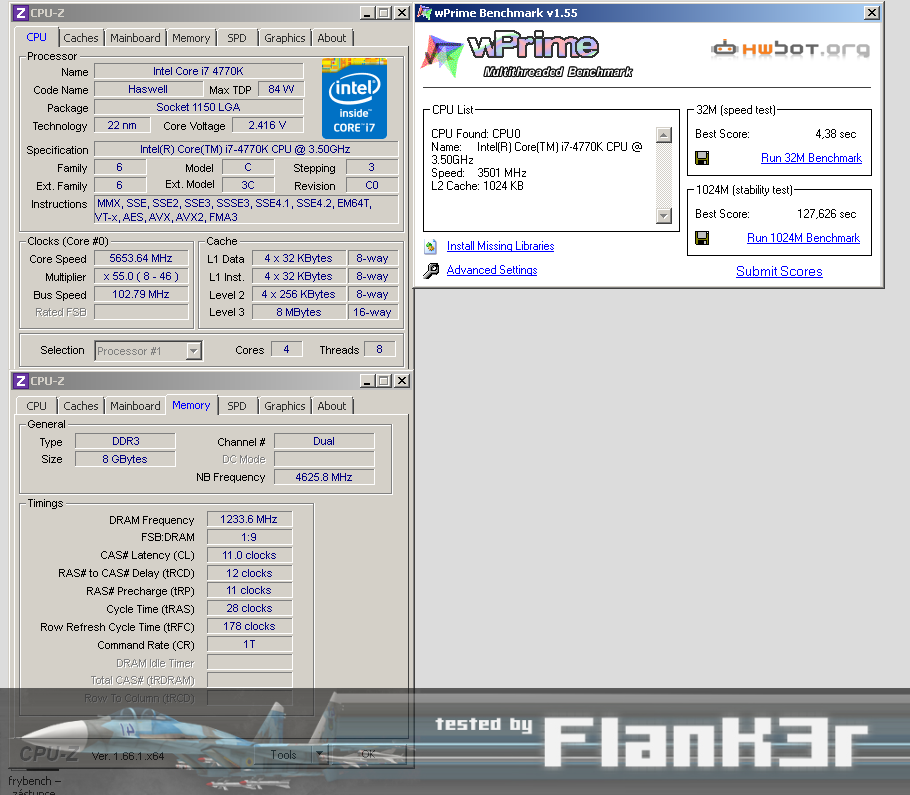Click the wPrime logo graphic
Viewport: 910px width, 795px height.
click(x=527, y=55)
